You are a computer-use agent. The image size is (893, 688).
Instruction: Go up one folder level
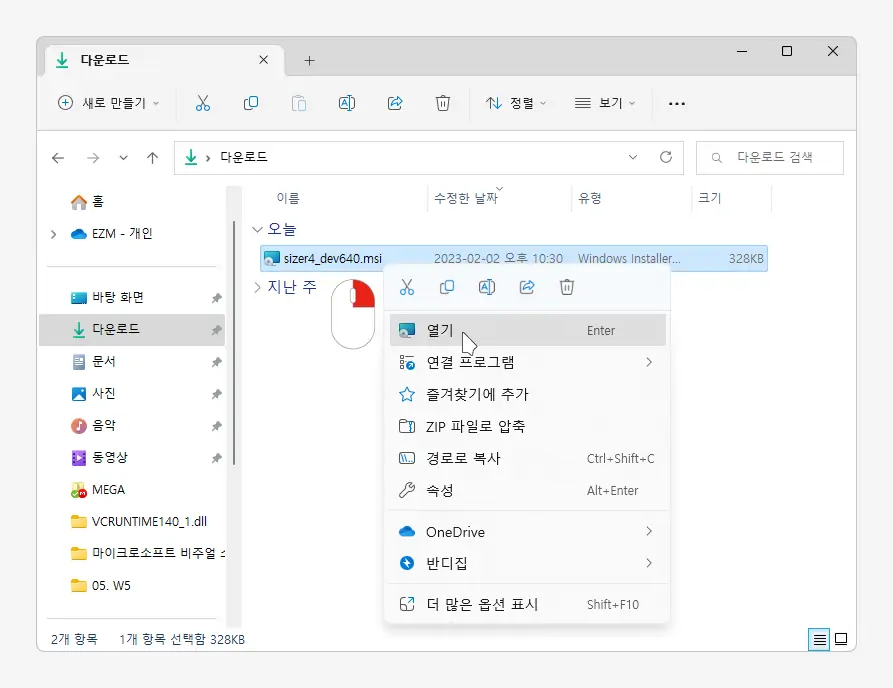[152, 158]
